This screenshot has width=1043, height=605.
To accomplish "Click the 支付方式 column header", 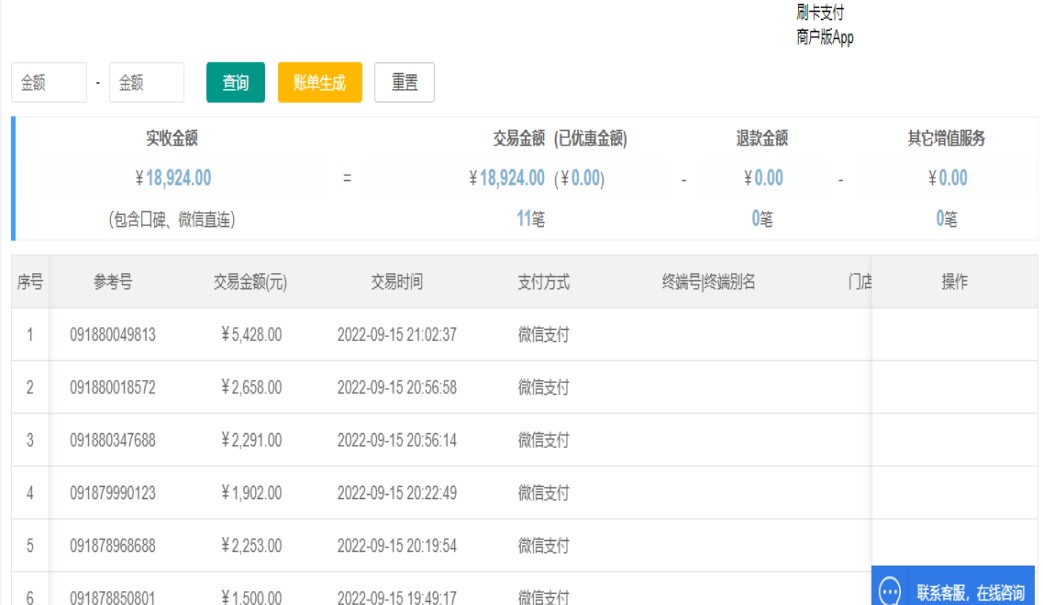I will point(543,282).
